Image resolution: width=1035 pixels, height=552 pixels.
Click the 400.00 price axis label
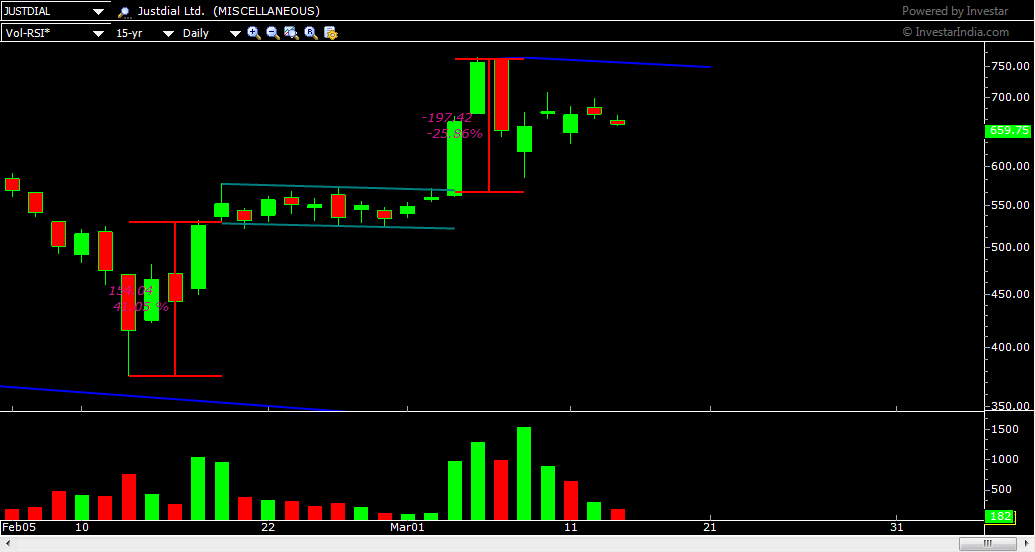pos(1010,347)
